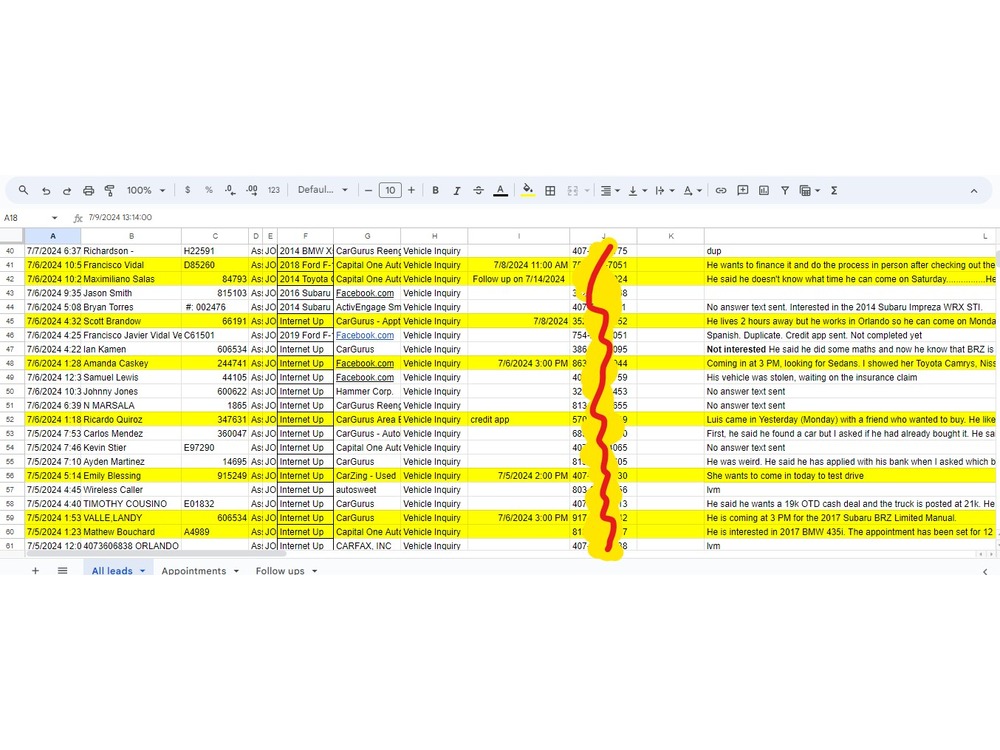Open the Follow ups tab dropdown arrow
The height and width of the screenshot is (750, 1000).
click(314, 571)
